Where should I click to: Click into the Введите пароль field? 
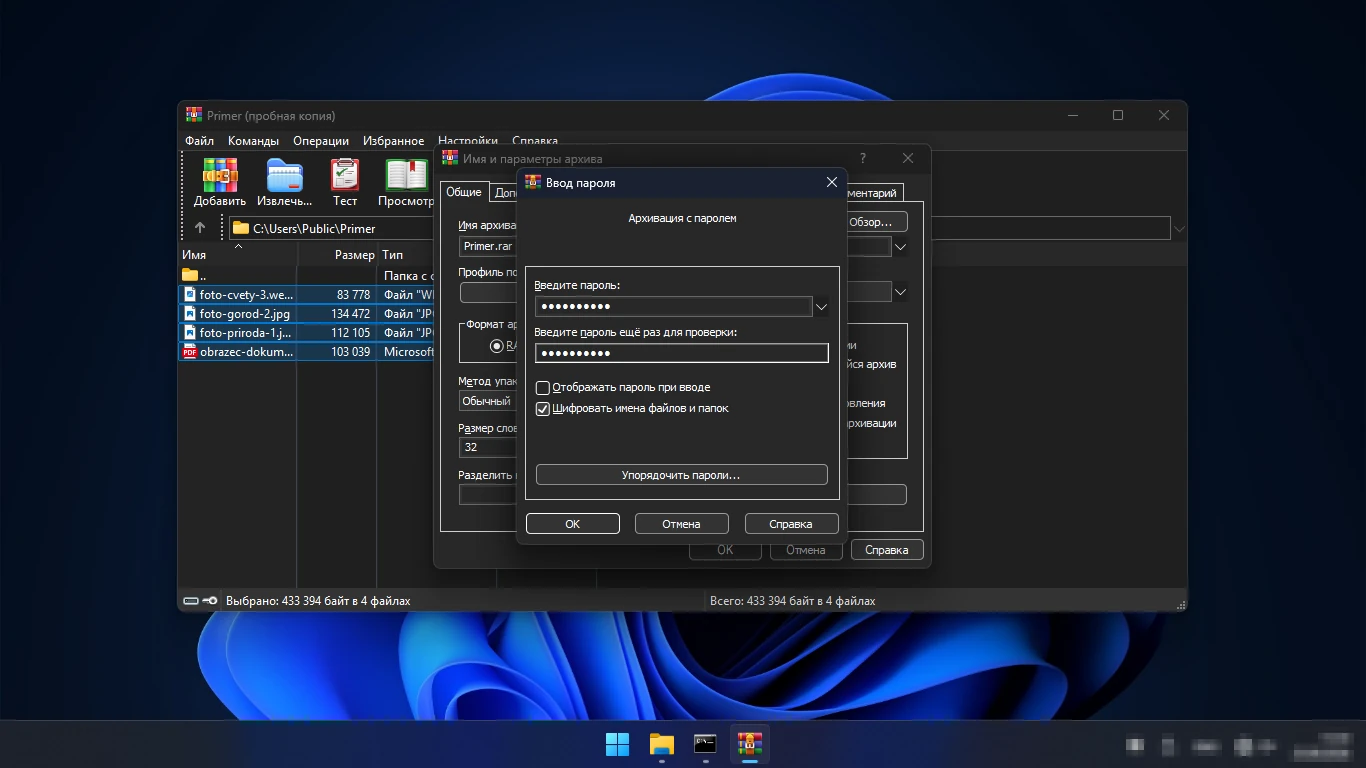(x=673, y=307)
